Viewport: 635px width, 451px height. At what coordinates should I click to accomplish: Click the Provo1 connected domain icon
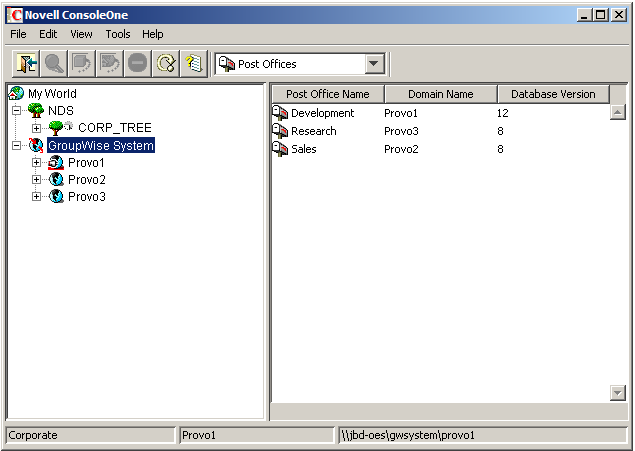tap(56, 162)
